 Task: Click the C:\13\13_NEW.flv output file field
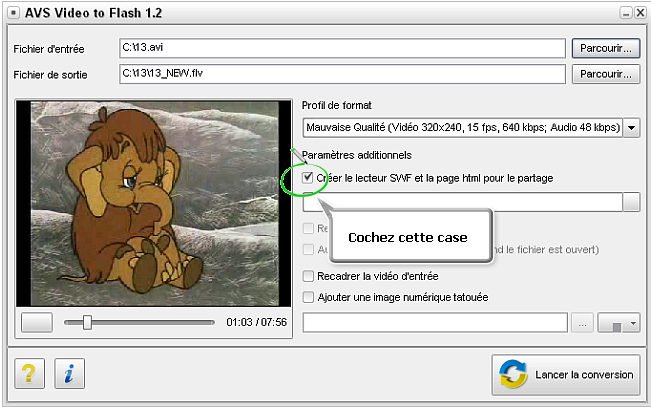tap(342, 74)
